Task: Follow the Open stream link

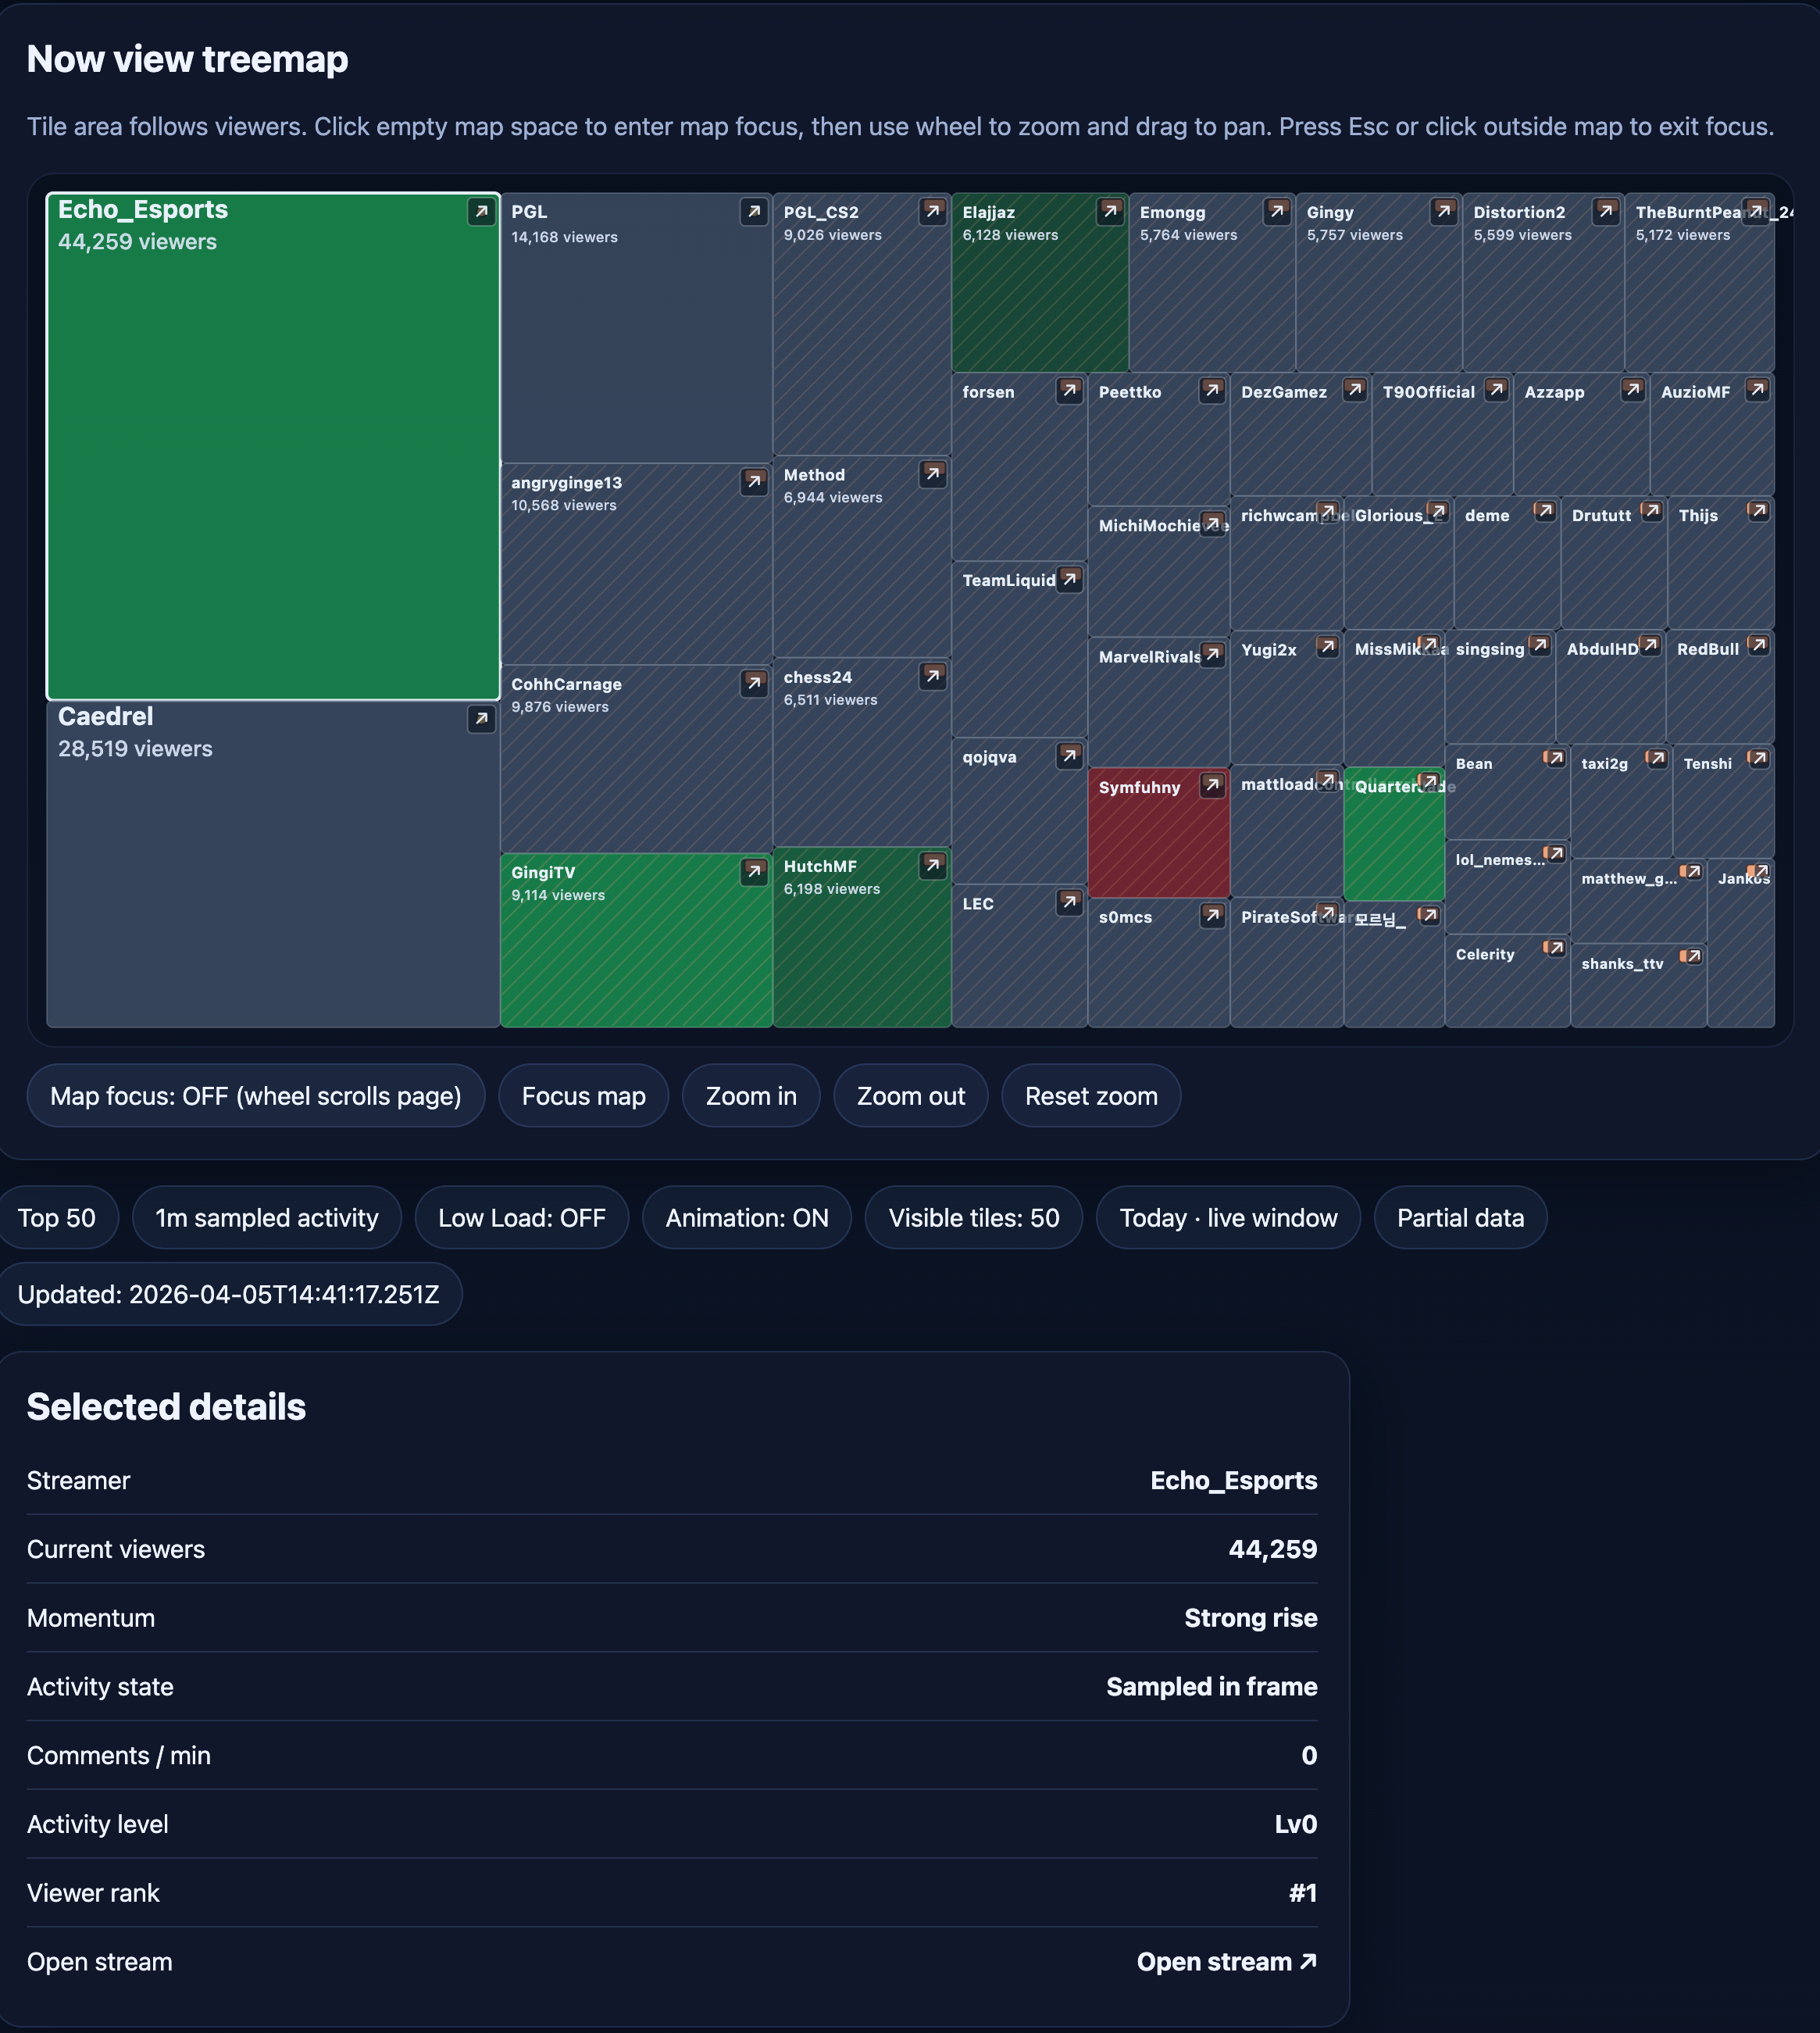Action: (x=1226, y=1962)
